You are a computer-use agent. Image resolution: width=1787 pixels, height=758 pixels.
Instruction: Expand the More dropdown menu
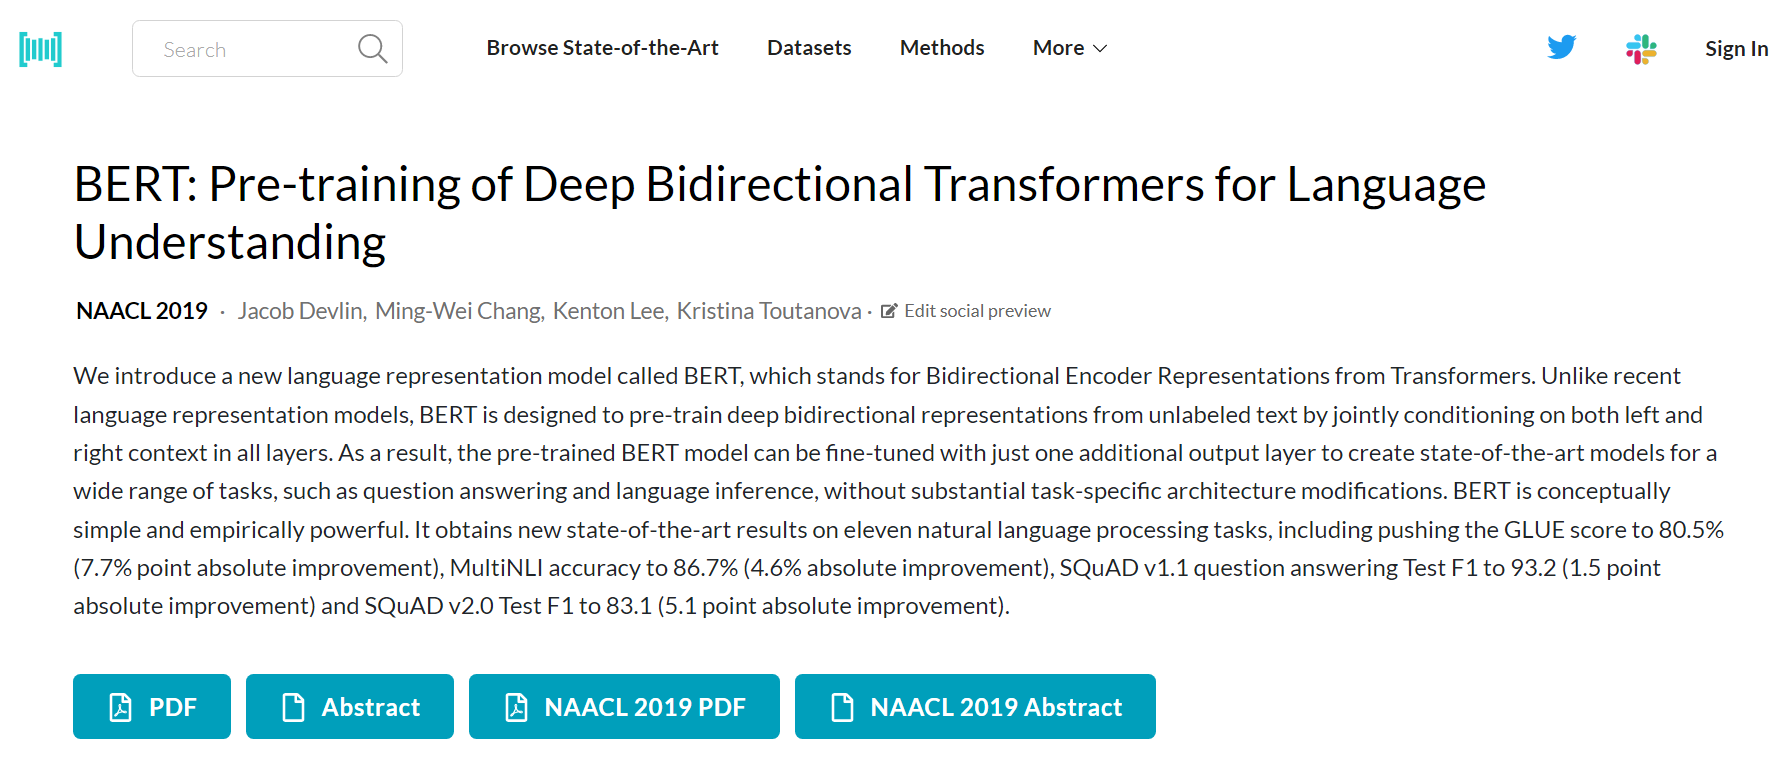1069,48
